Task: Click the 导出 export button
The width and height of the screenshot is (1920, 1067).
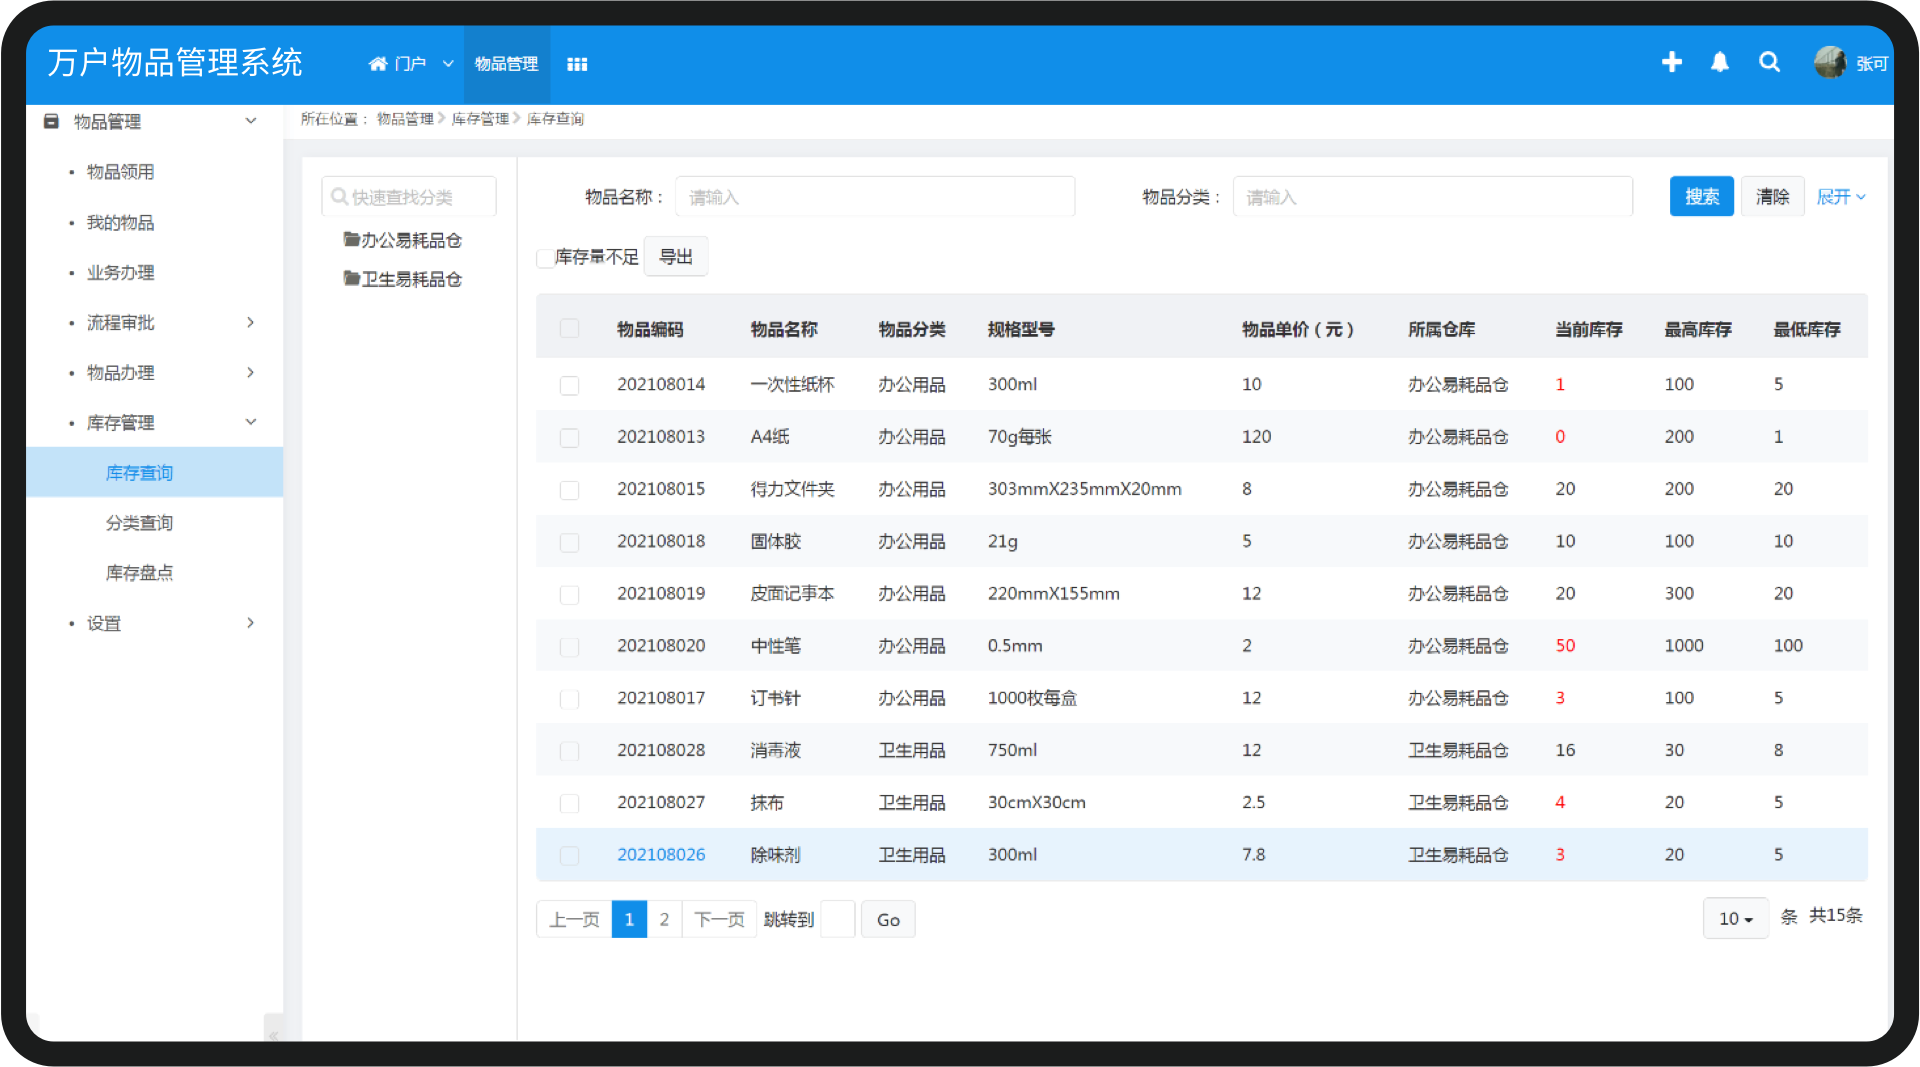Action: [x=676, y=257]
